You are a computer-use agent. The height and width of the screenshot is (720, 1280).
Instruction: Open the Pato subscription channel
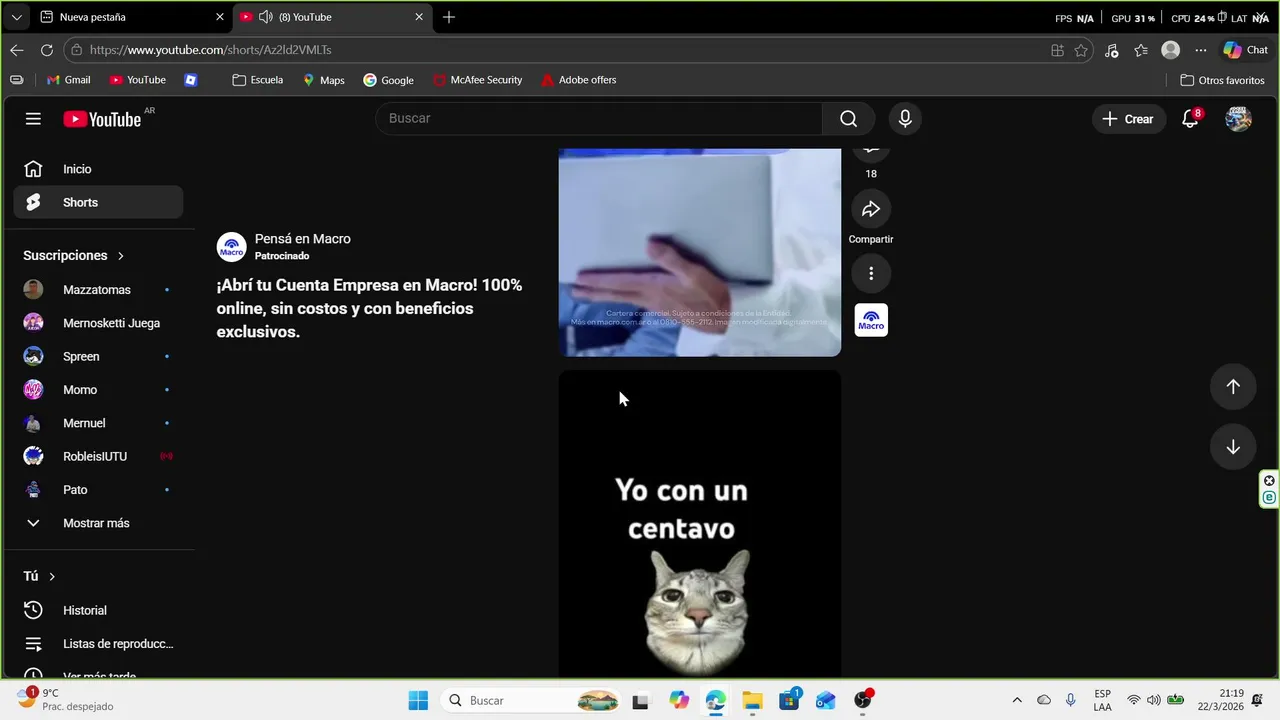pyautogui.click(x=98, y=490)
